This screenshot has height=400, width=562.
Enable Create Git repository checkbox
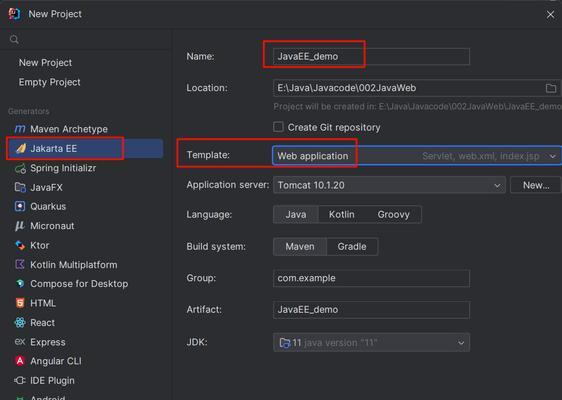[278, 127]
